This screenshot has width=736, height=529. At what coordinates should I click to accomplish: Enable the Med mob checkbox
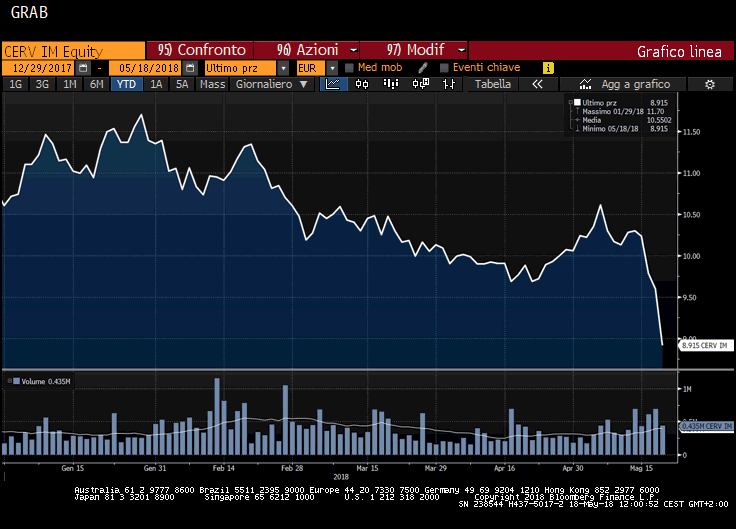coord(349,68)
